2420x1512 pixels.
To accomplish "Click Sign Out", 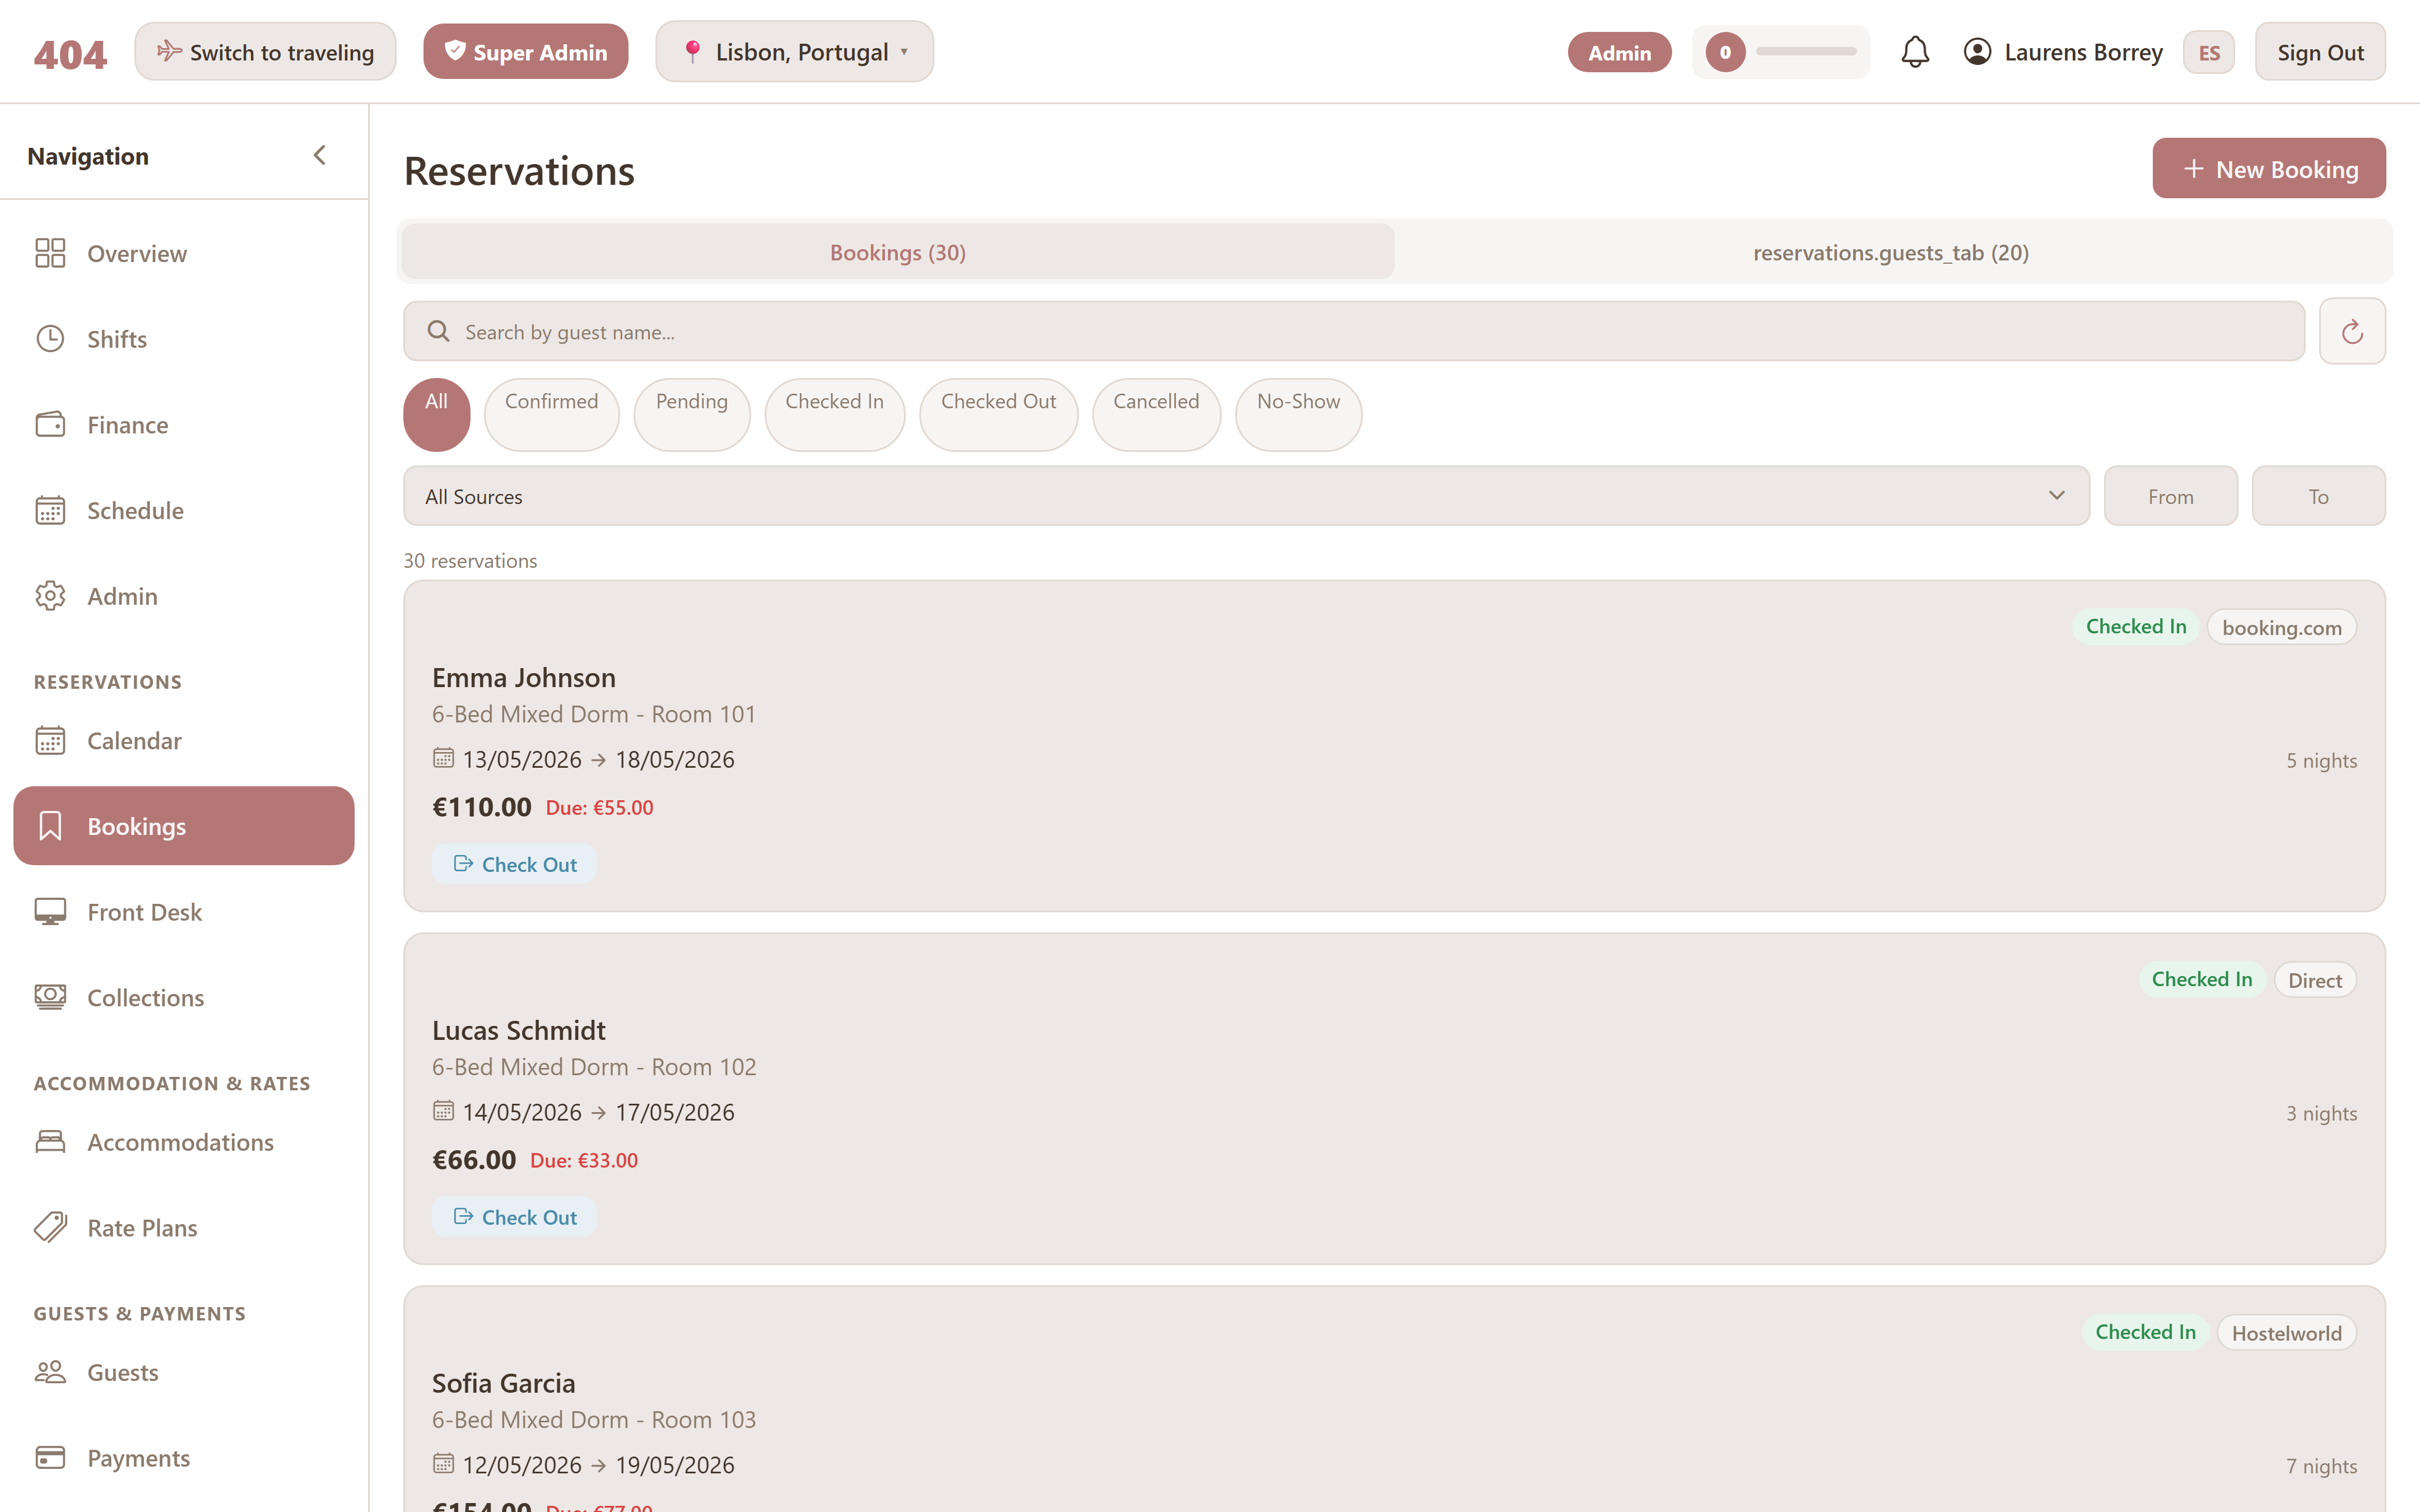I will coord(2320,52).
